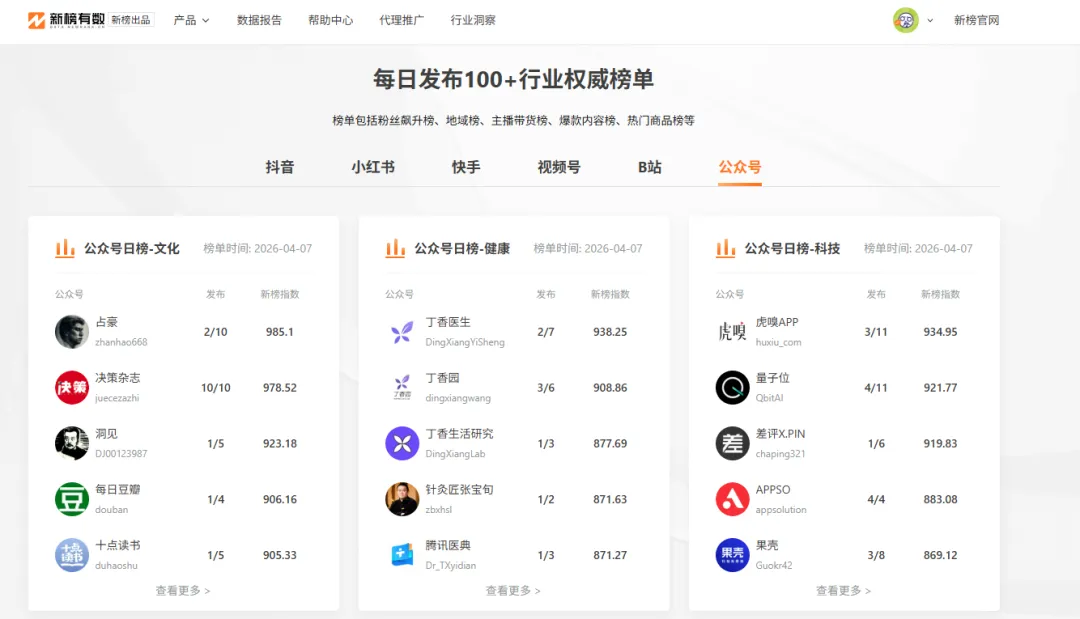This screenshot has width=1080, height=619.
Task: Click account name 腾讯医典
Action: pos(448,545)
